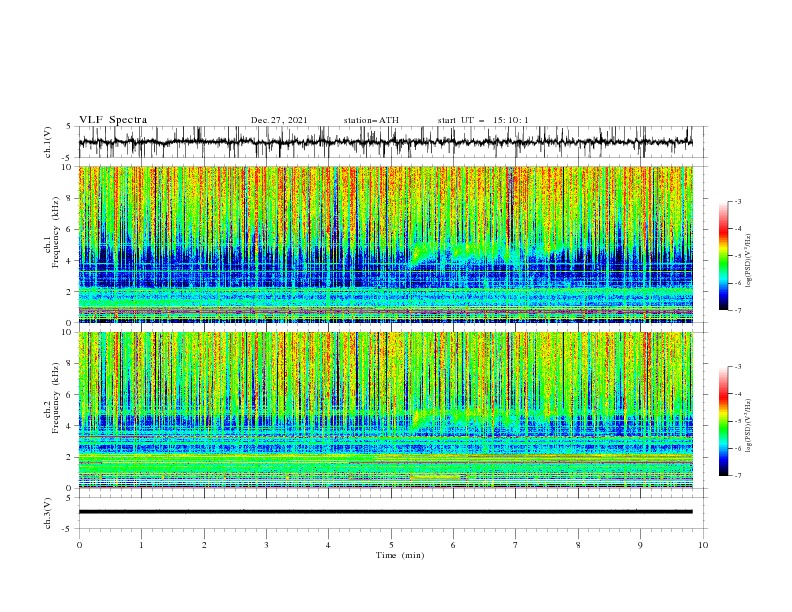792x612 pixels.
Task: Click the "-7" tick on ch.2 color bar
Action: (737, 476)
